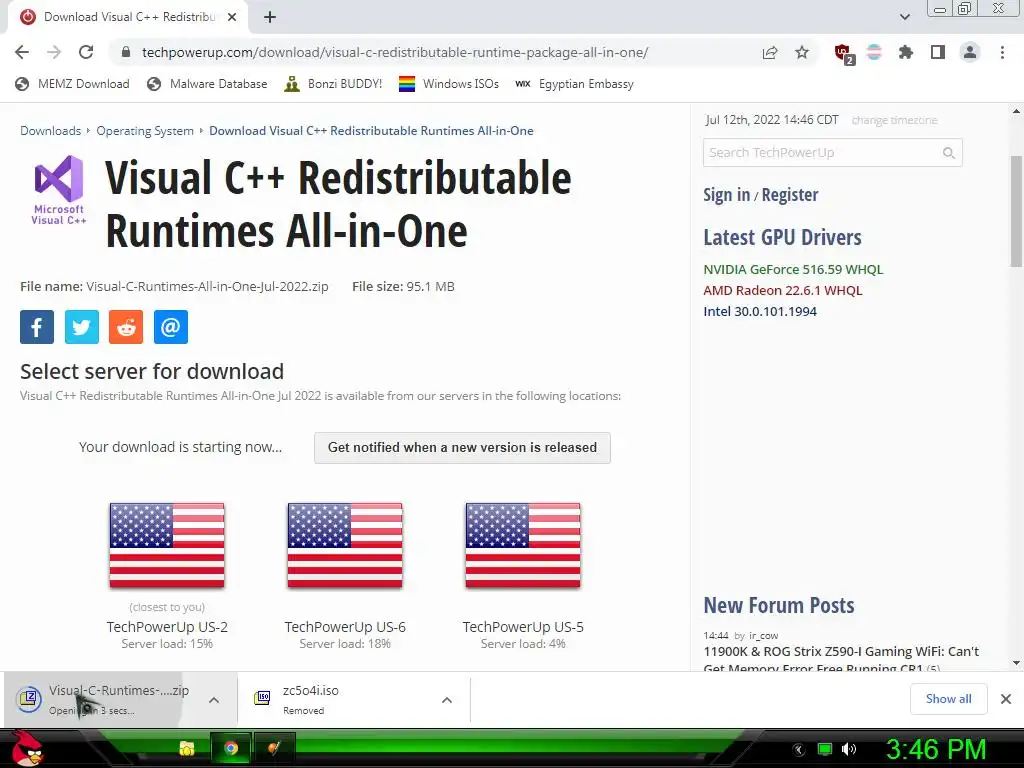The width and height of the screenshot is (1024, 768).
Task: Open the tab search dropdown arrow
Action: tap(904, 17)
